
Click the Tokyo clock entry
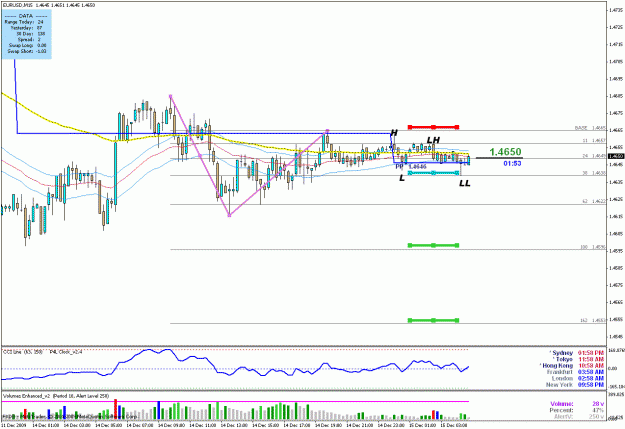click(x=580, y=359)
